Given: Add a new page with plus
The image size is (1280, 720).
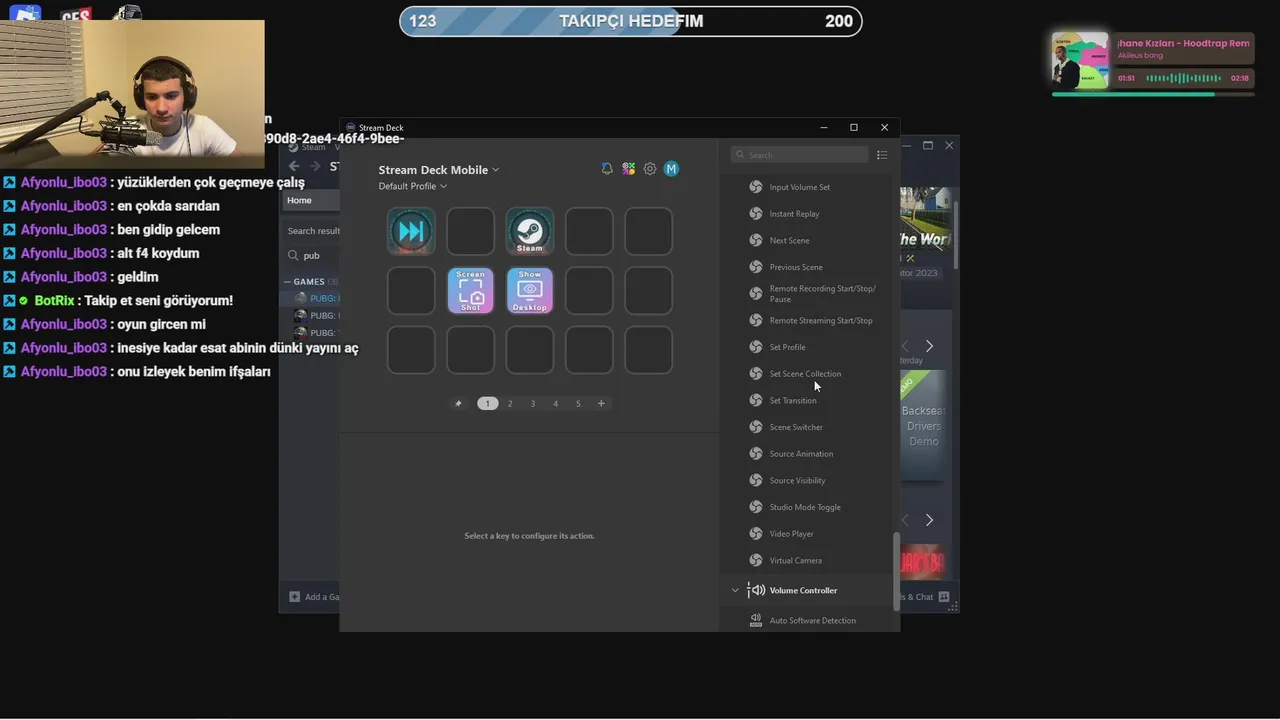Looking at the screenshot, I should pos(601,403).
